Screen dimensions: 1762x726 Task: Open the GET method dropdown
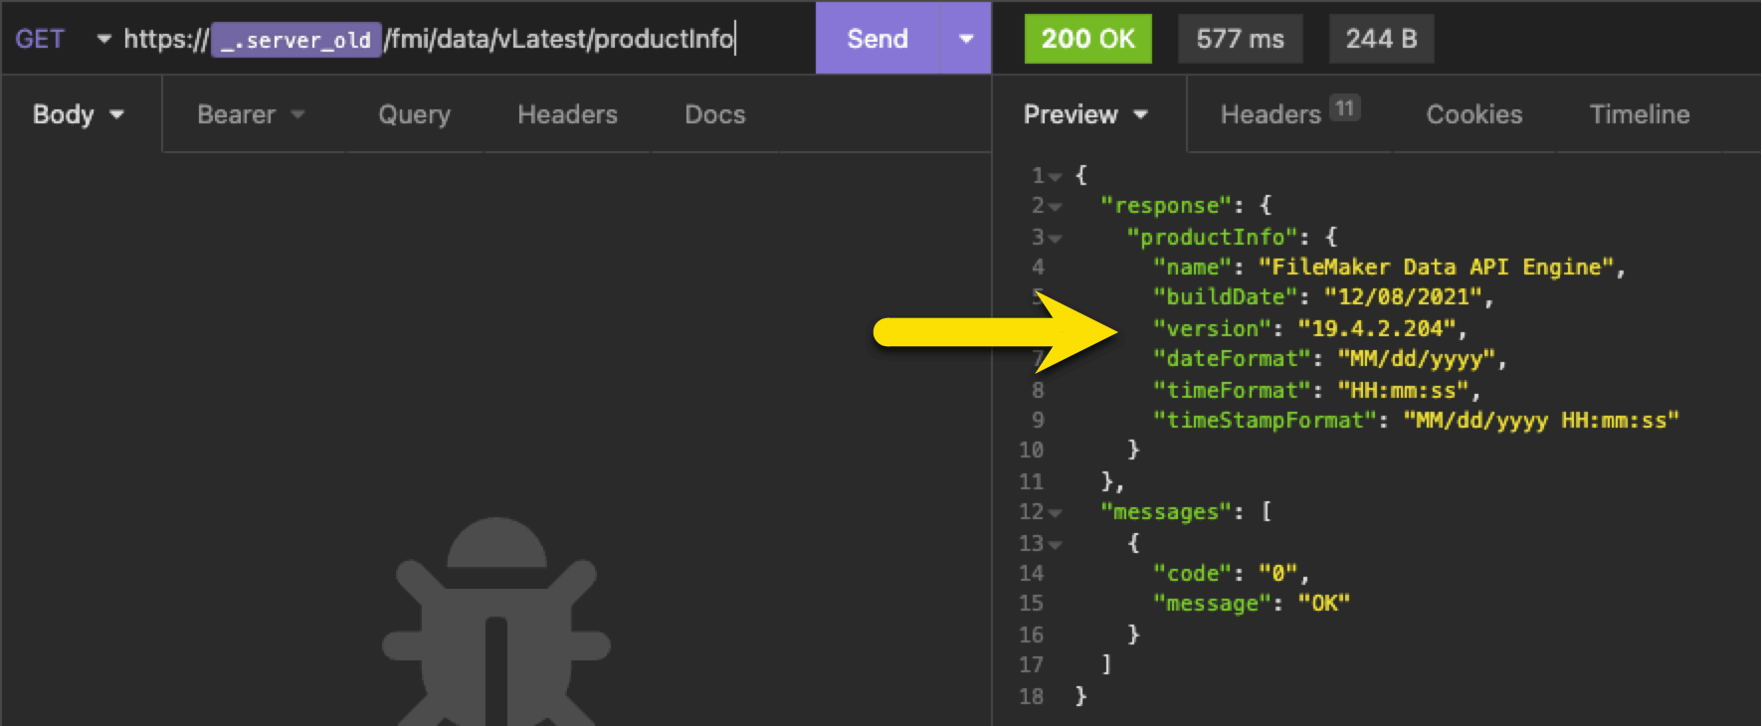pyautogui.click(x=62, y=39)
